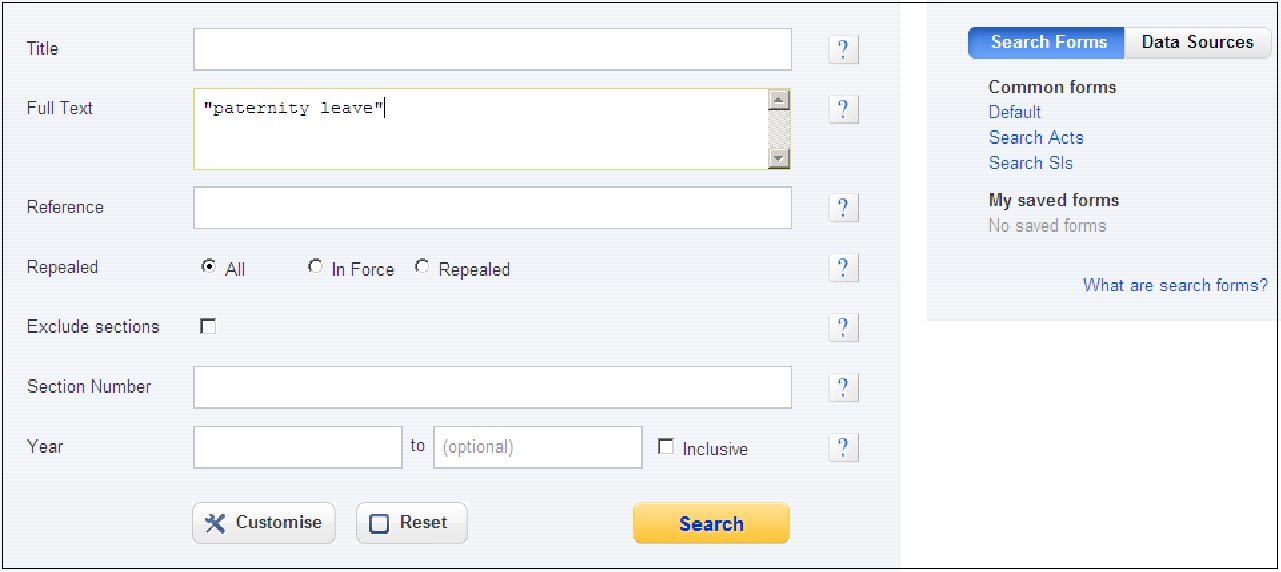The image size is (1281, 572).
Task: Select the All radio option
Action: 208,267
